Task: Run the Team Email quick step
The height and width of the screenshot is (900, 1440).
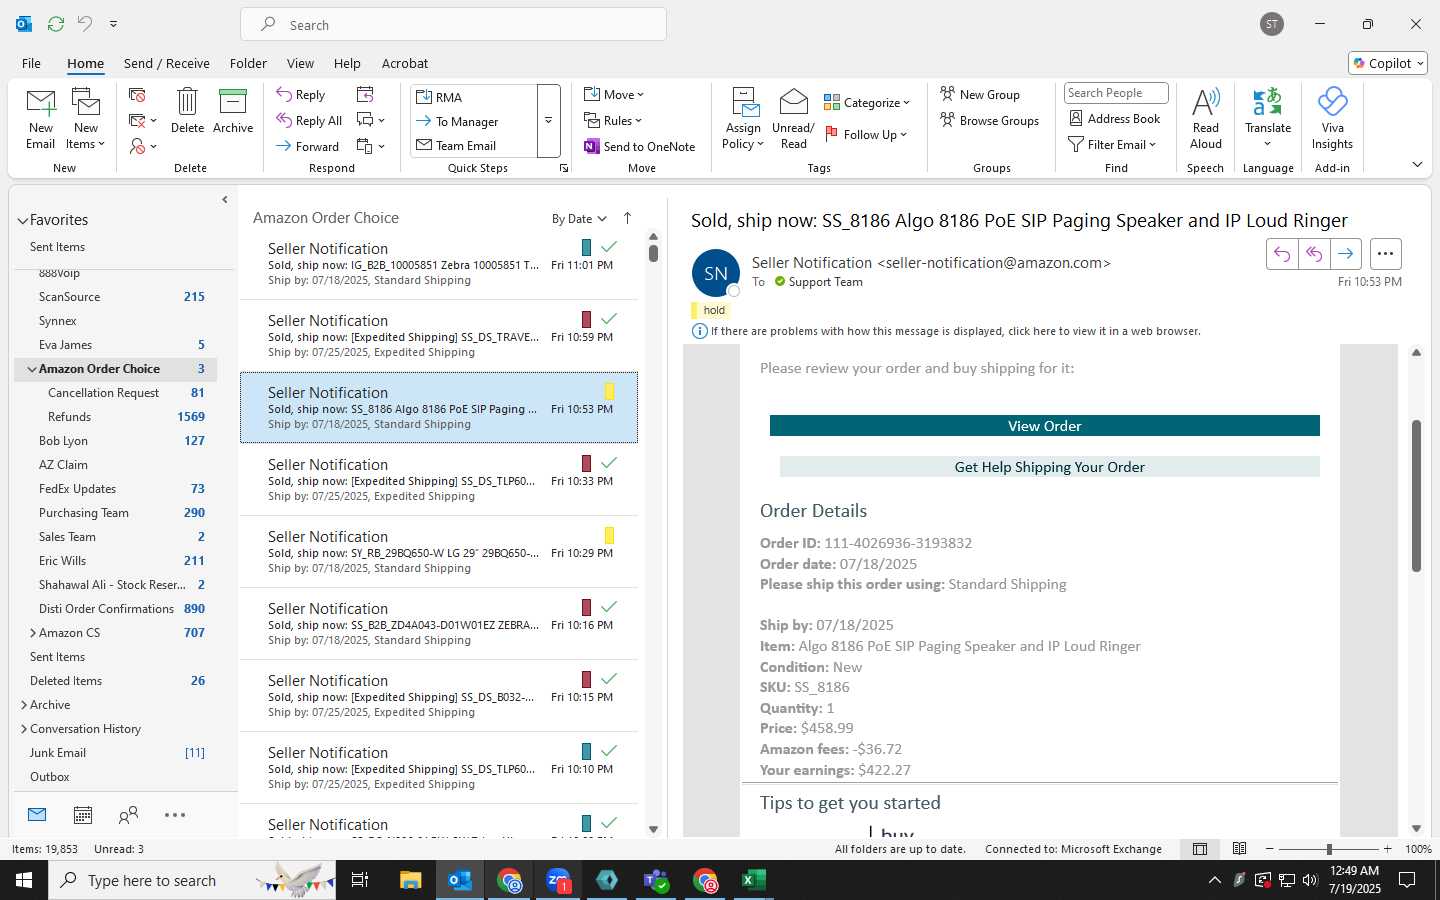Action: tap(474, 146)
